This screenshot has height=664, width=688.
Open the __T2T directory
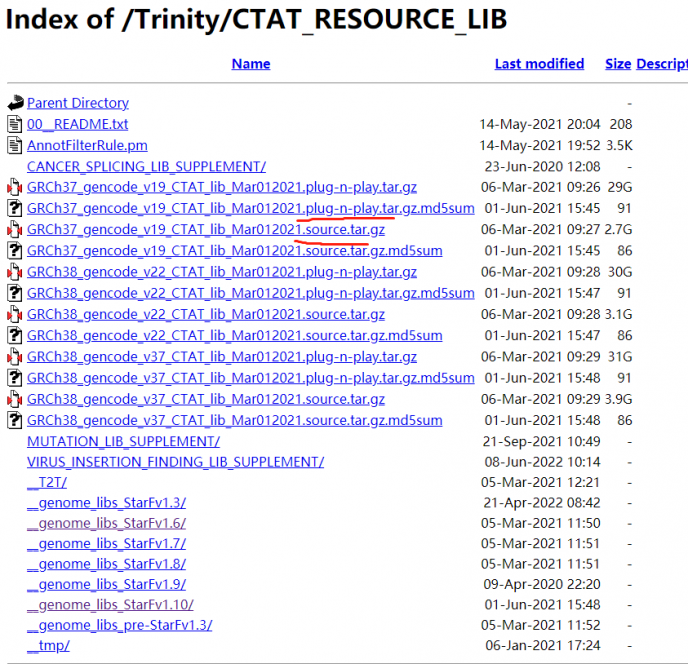coord(47,483)
